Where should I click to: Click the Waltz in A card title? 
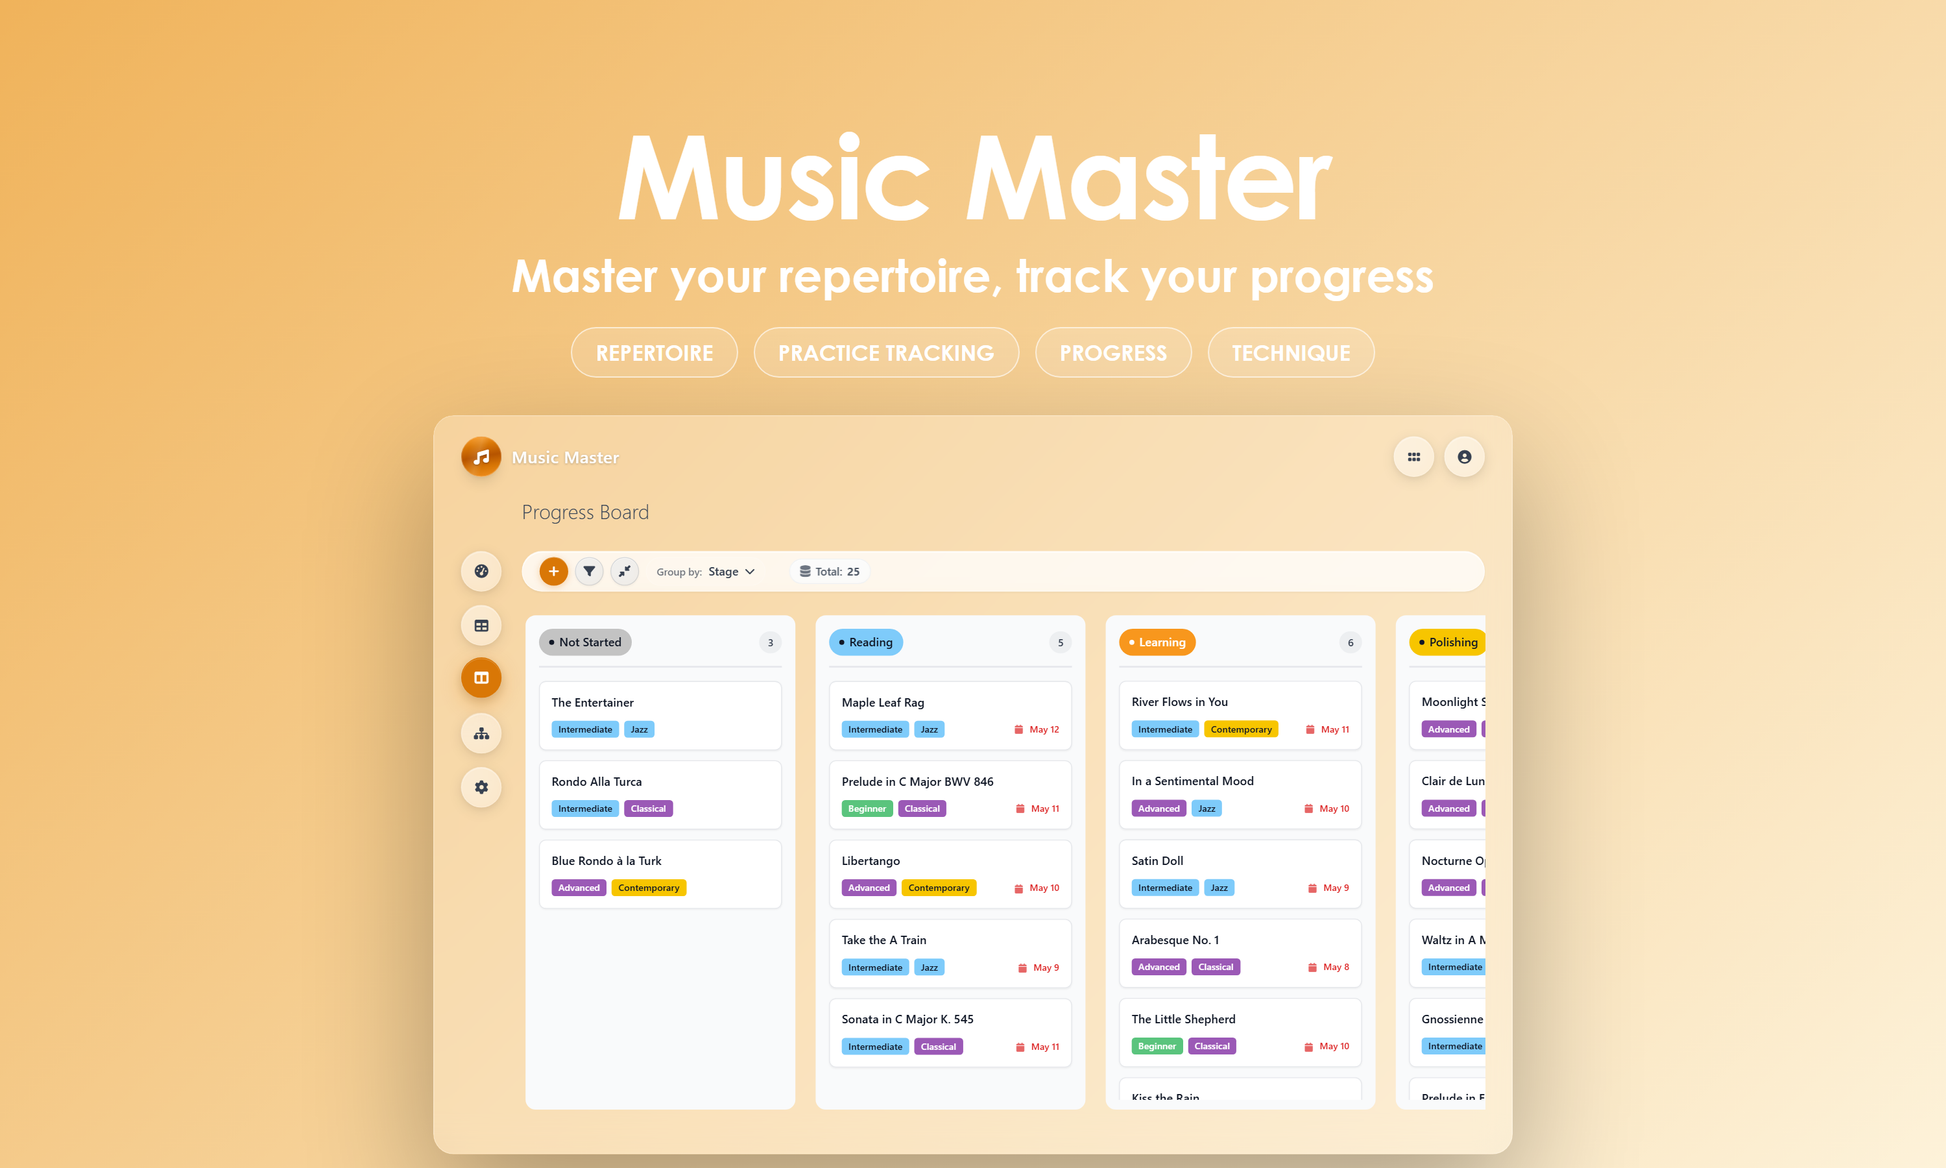point(1453,940)
